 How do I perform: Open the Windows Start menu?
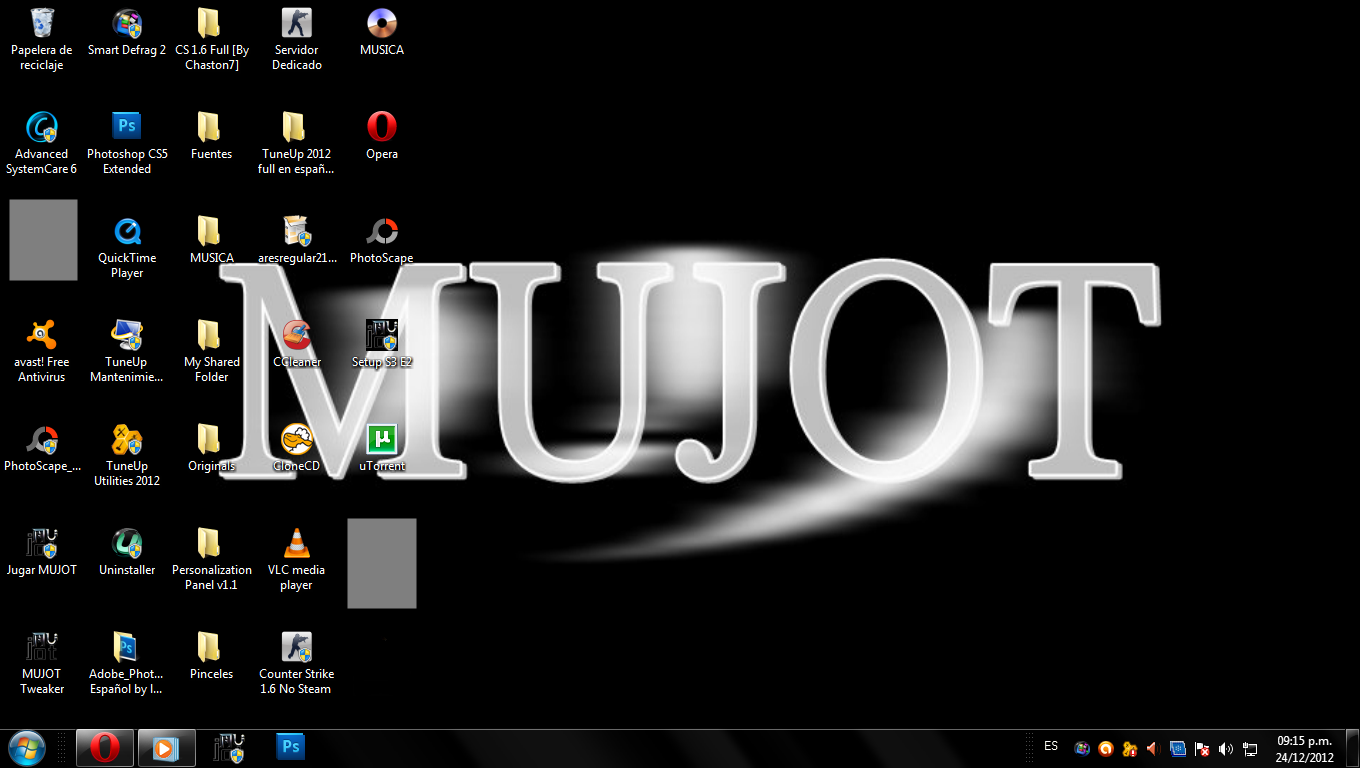[27, 747]
